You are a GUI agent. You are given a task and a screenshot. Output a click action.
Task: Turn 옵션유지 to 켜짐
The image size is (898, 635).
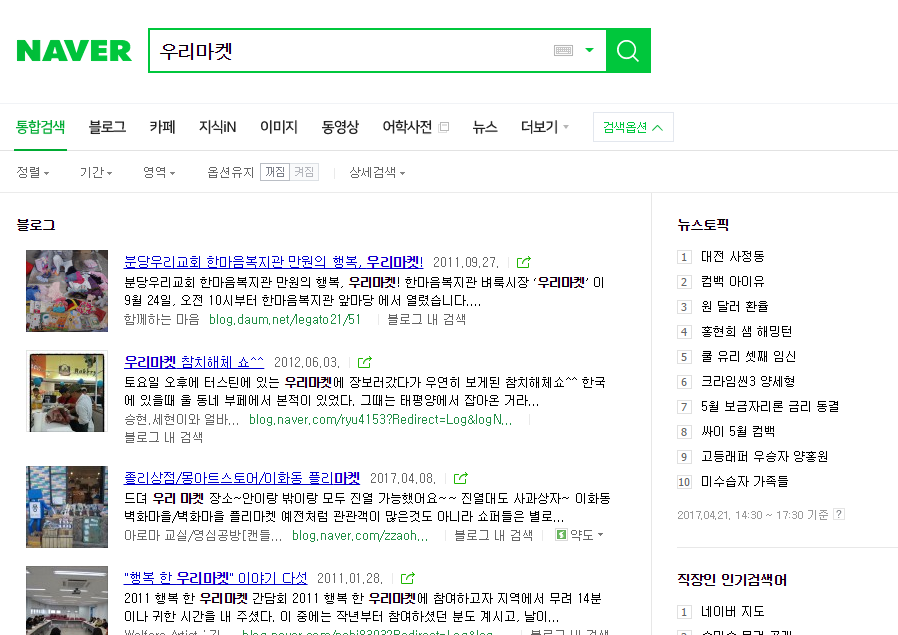click(304, 172)
